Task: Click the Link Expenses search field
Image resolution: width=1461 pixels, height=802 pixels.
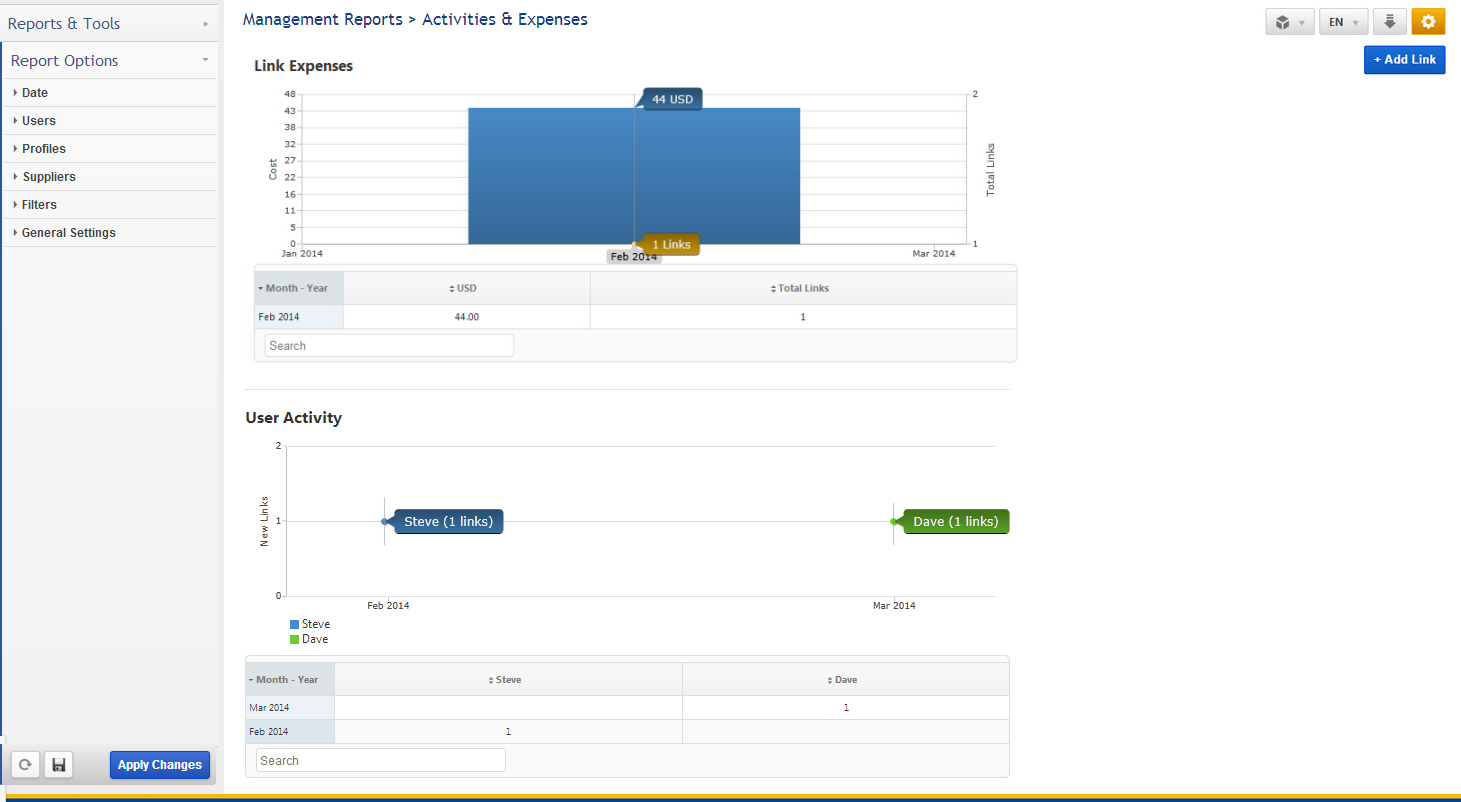Action: pos(389,346)
